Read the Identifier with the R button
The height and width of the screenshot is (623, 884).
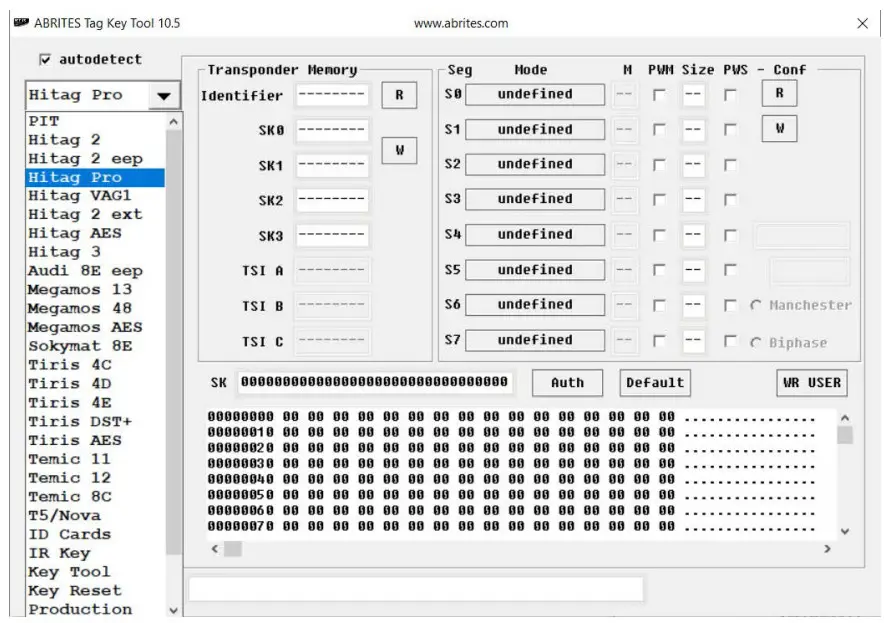click(398, 95)
